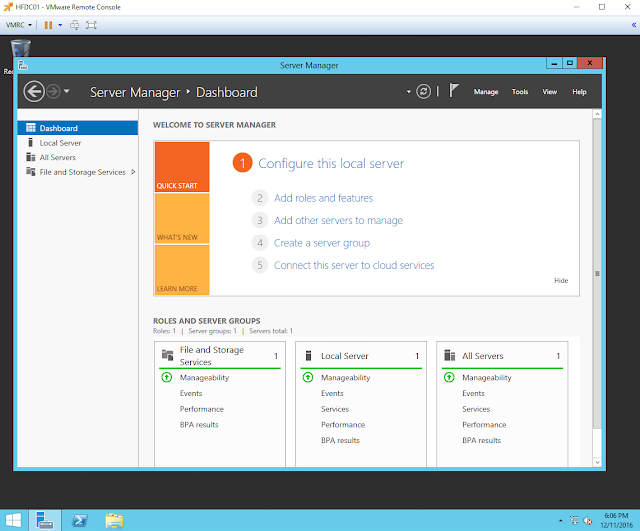
Task: Launch PowerShell from the taskbar
Action: tap(79, 520)
